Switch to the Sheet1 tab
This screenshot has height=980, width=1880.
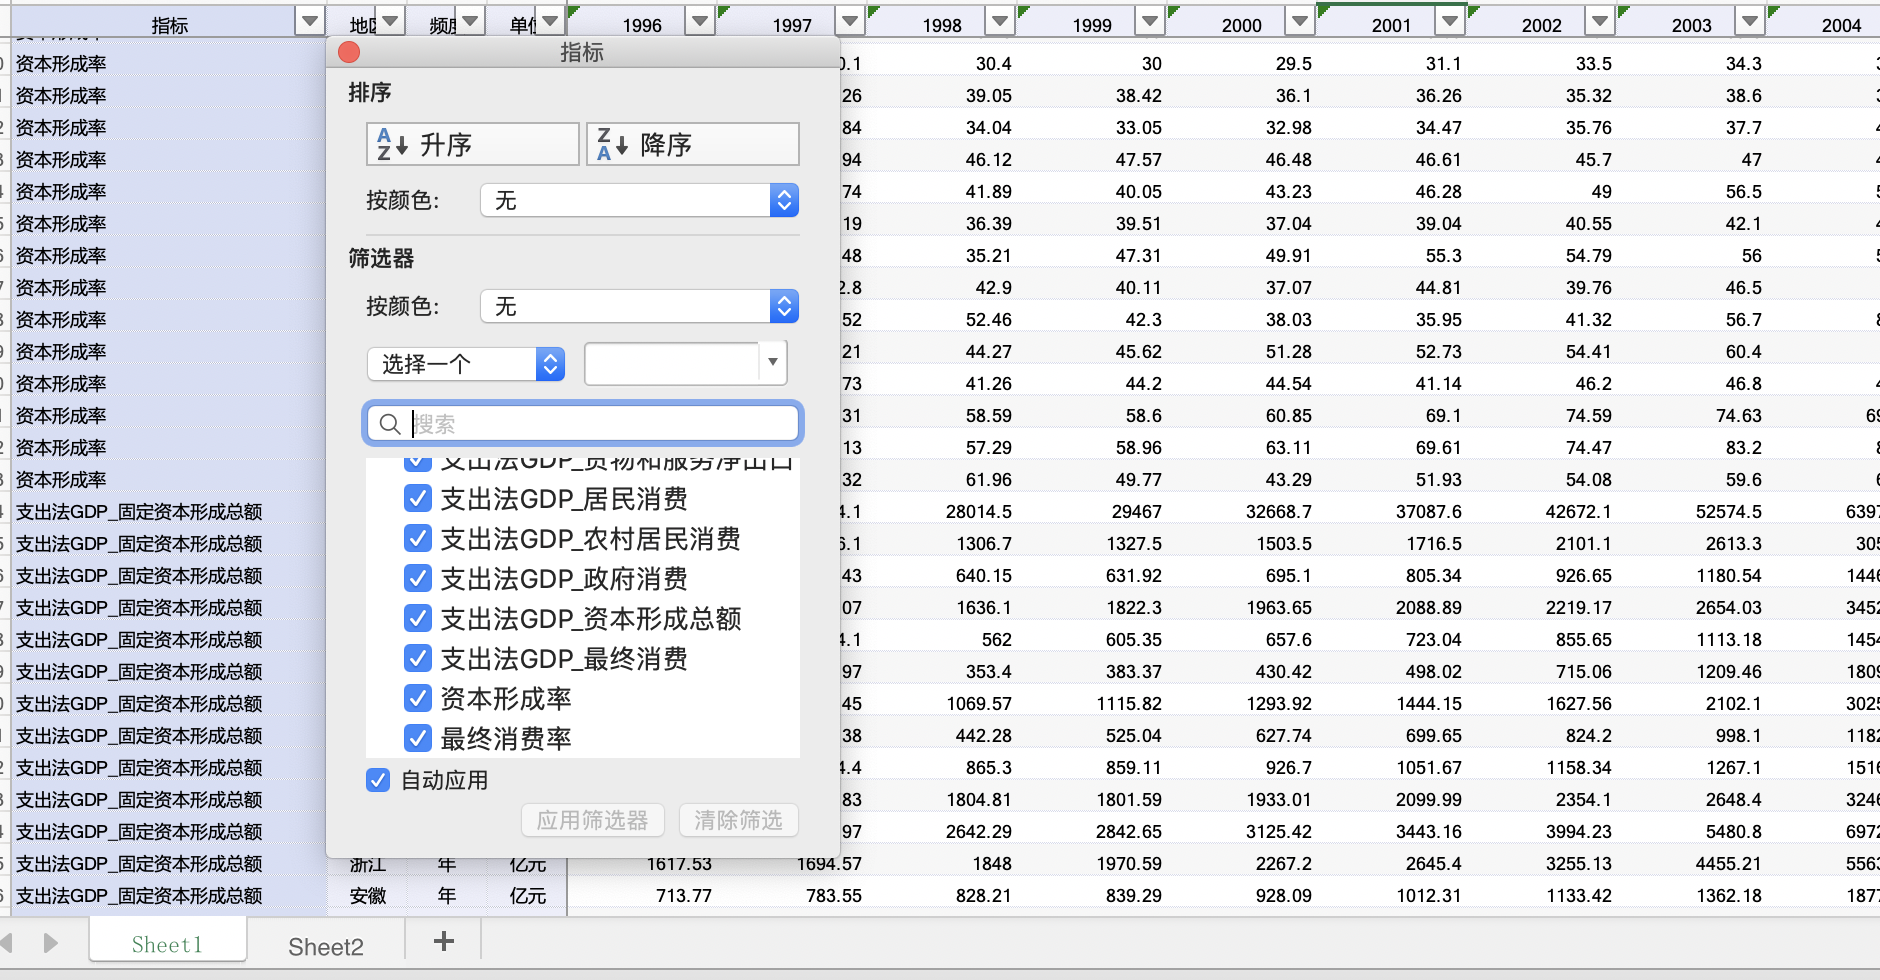pyautogui.click(x=167, y=945)
